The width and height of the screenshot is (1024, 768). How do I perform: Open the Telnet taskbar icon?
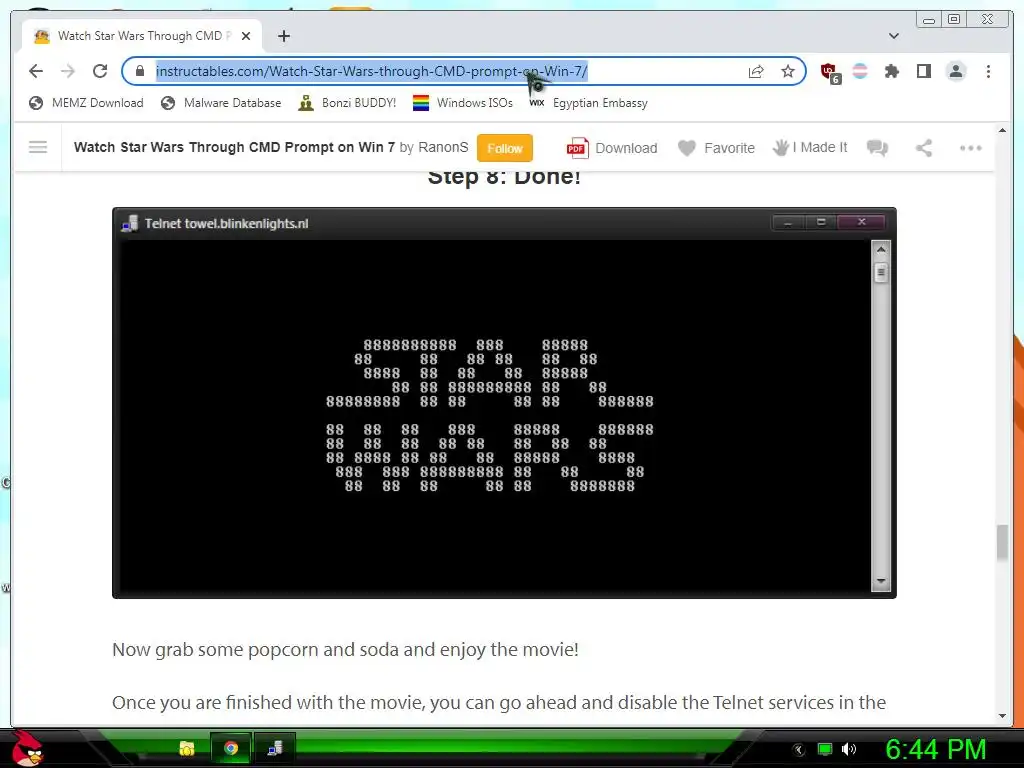coord(275,748)
